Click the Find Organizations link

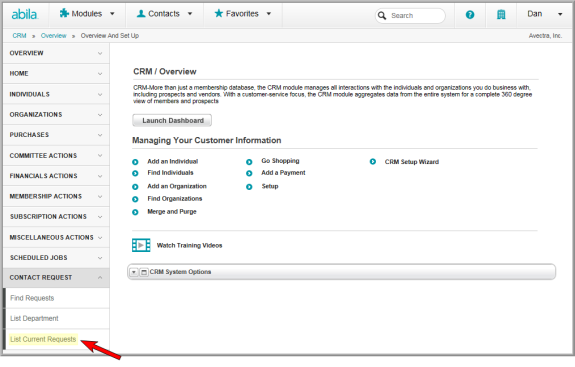(x=175, y=199)
